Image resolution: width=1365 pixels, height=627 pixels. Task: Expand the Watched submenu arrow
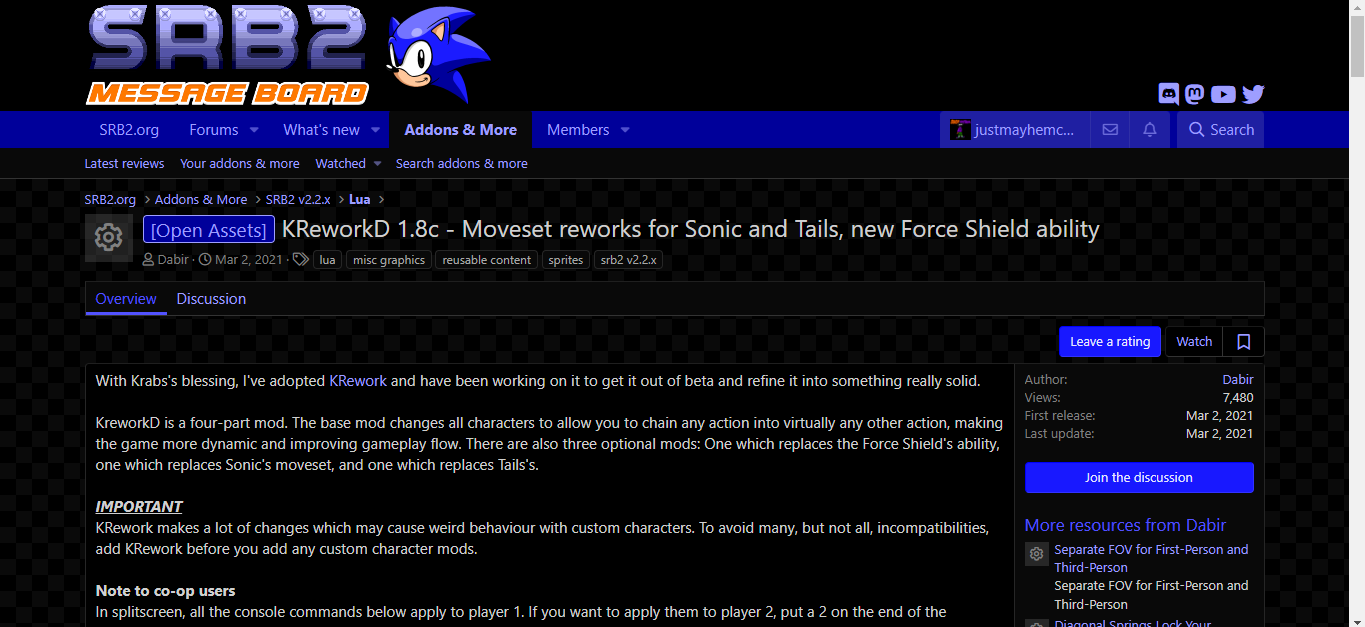click(377, 164)
